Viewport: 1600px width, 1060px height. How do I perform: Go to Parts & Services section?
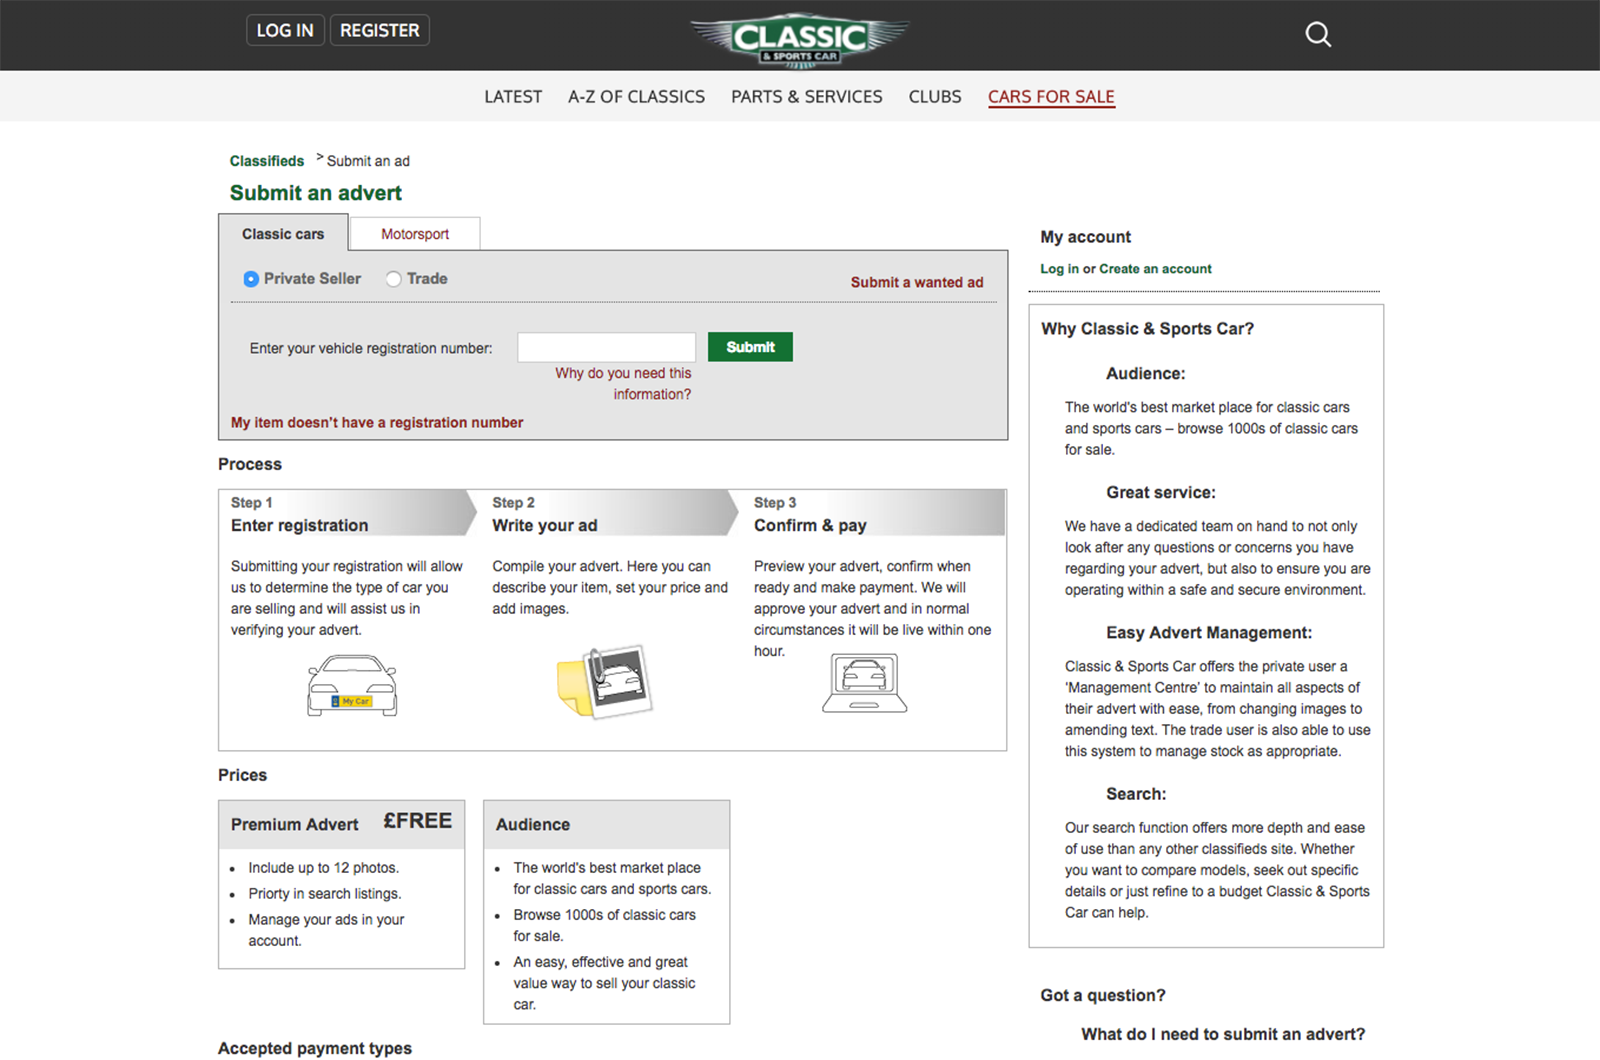[x=806, y=97]
